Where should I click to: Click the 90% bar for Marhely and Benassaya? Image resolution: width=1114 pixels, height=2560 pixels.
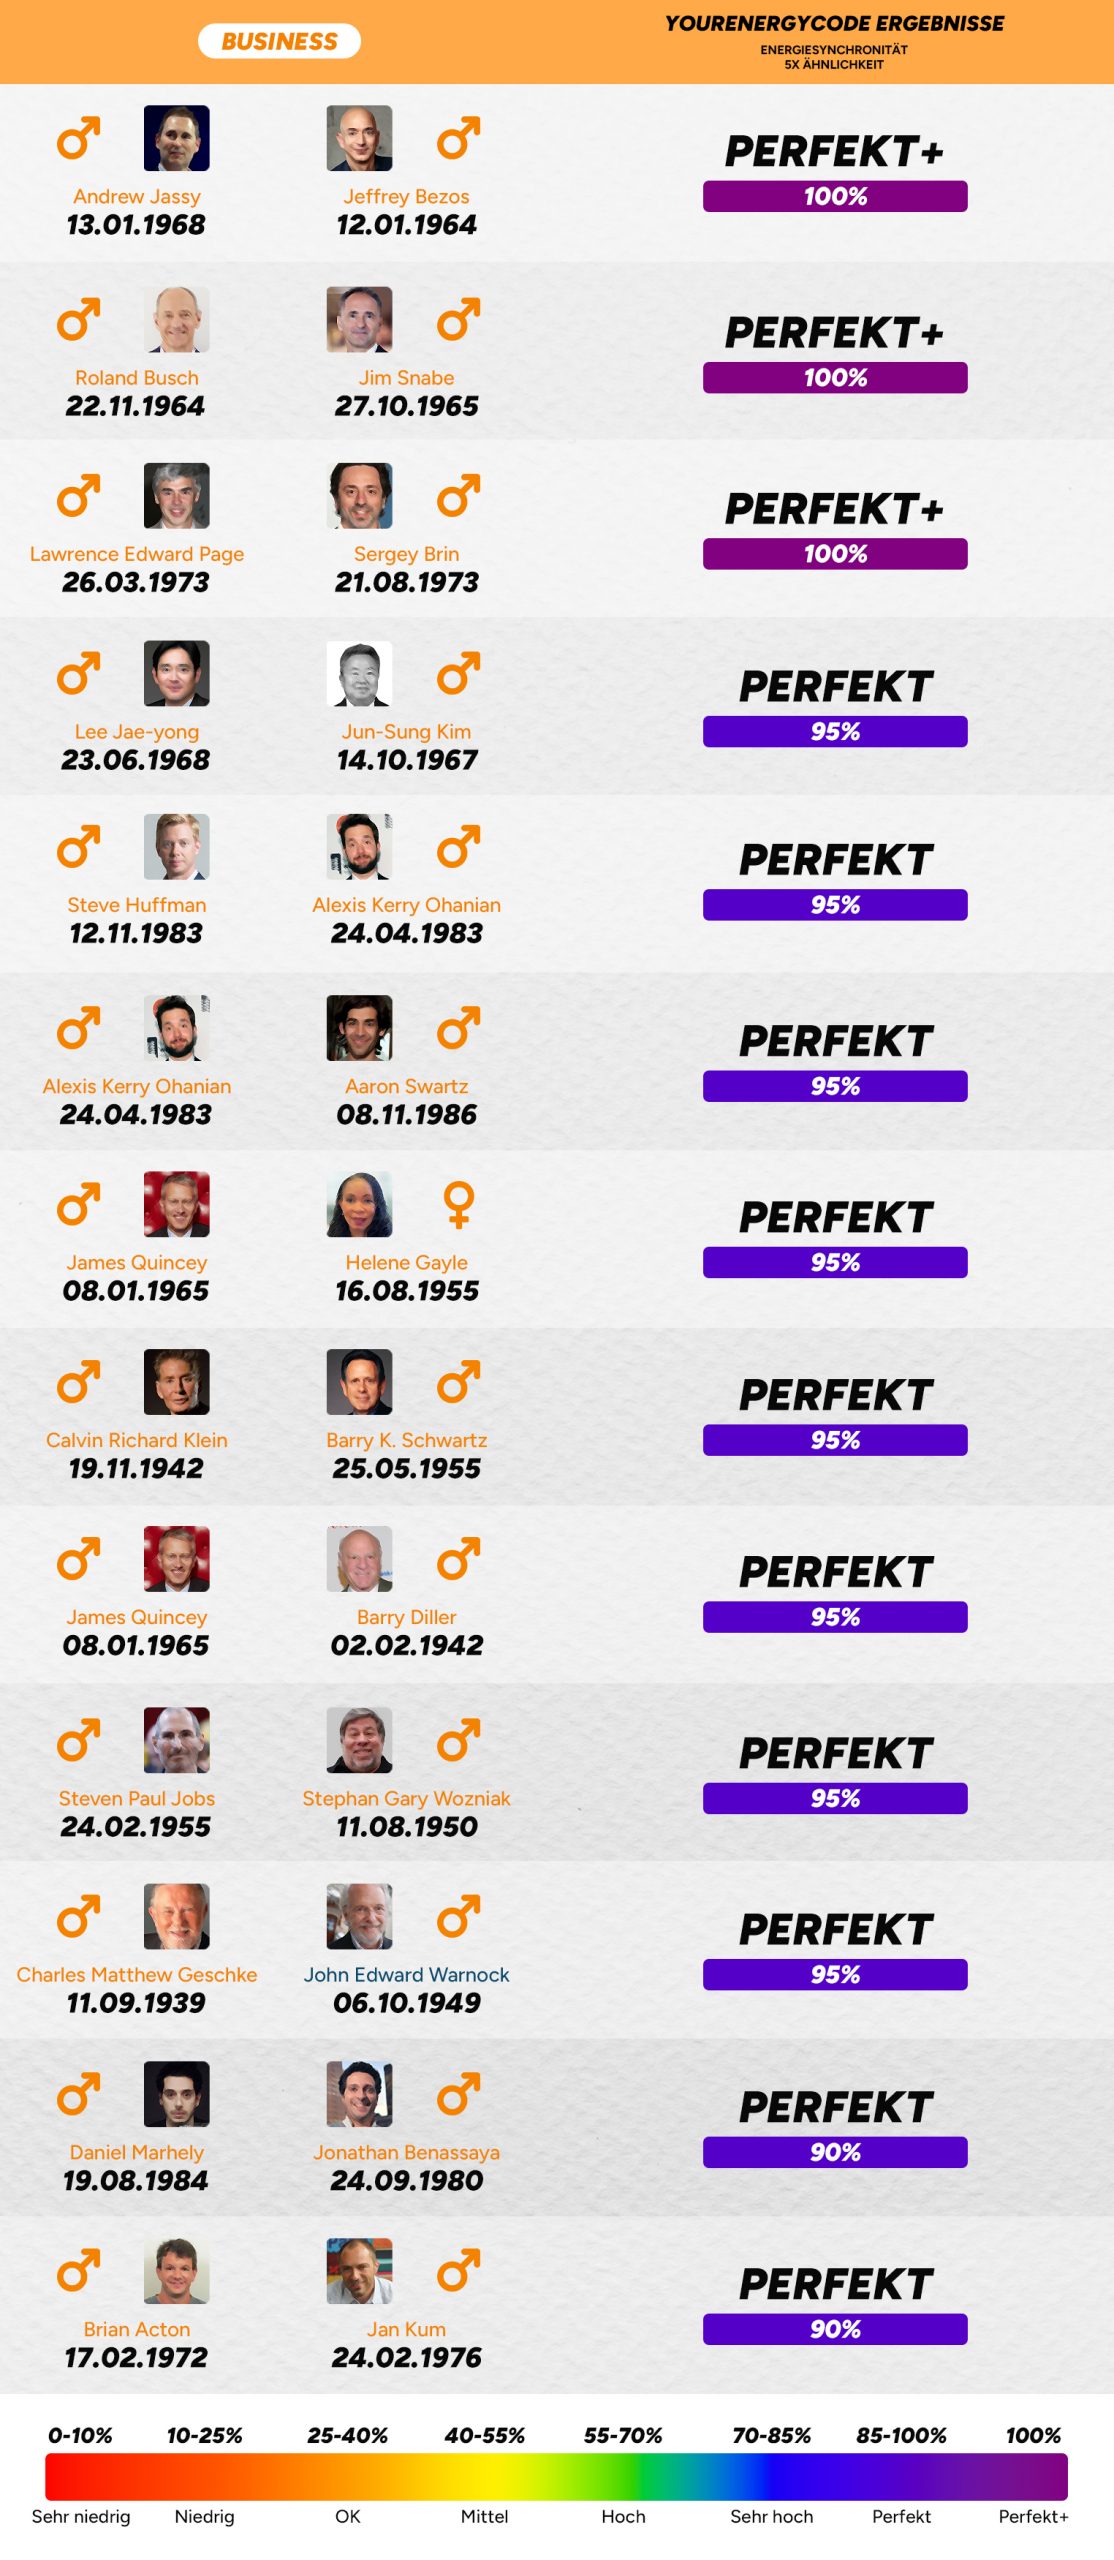835,2152
